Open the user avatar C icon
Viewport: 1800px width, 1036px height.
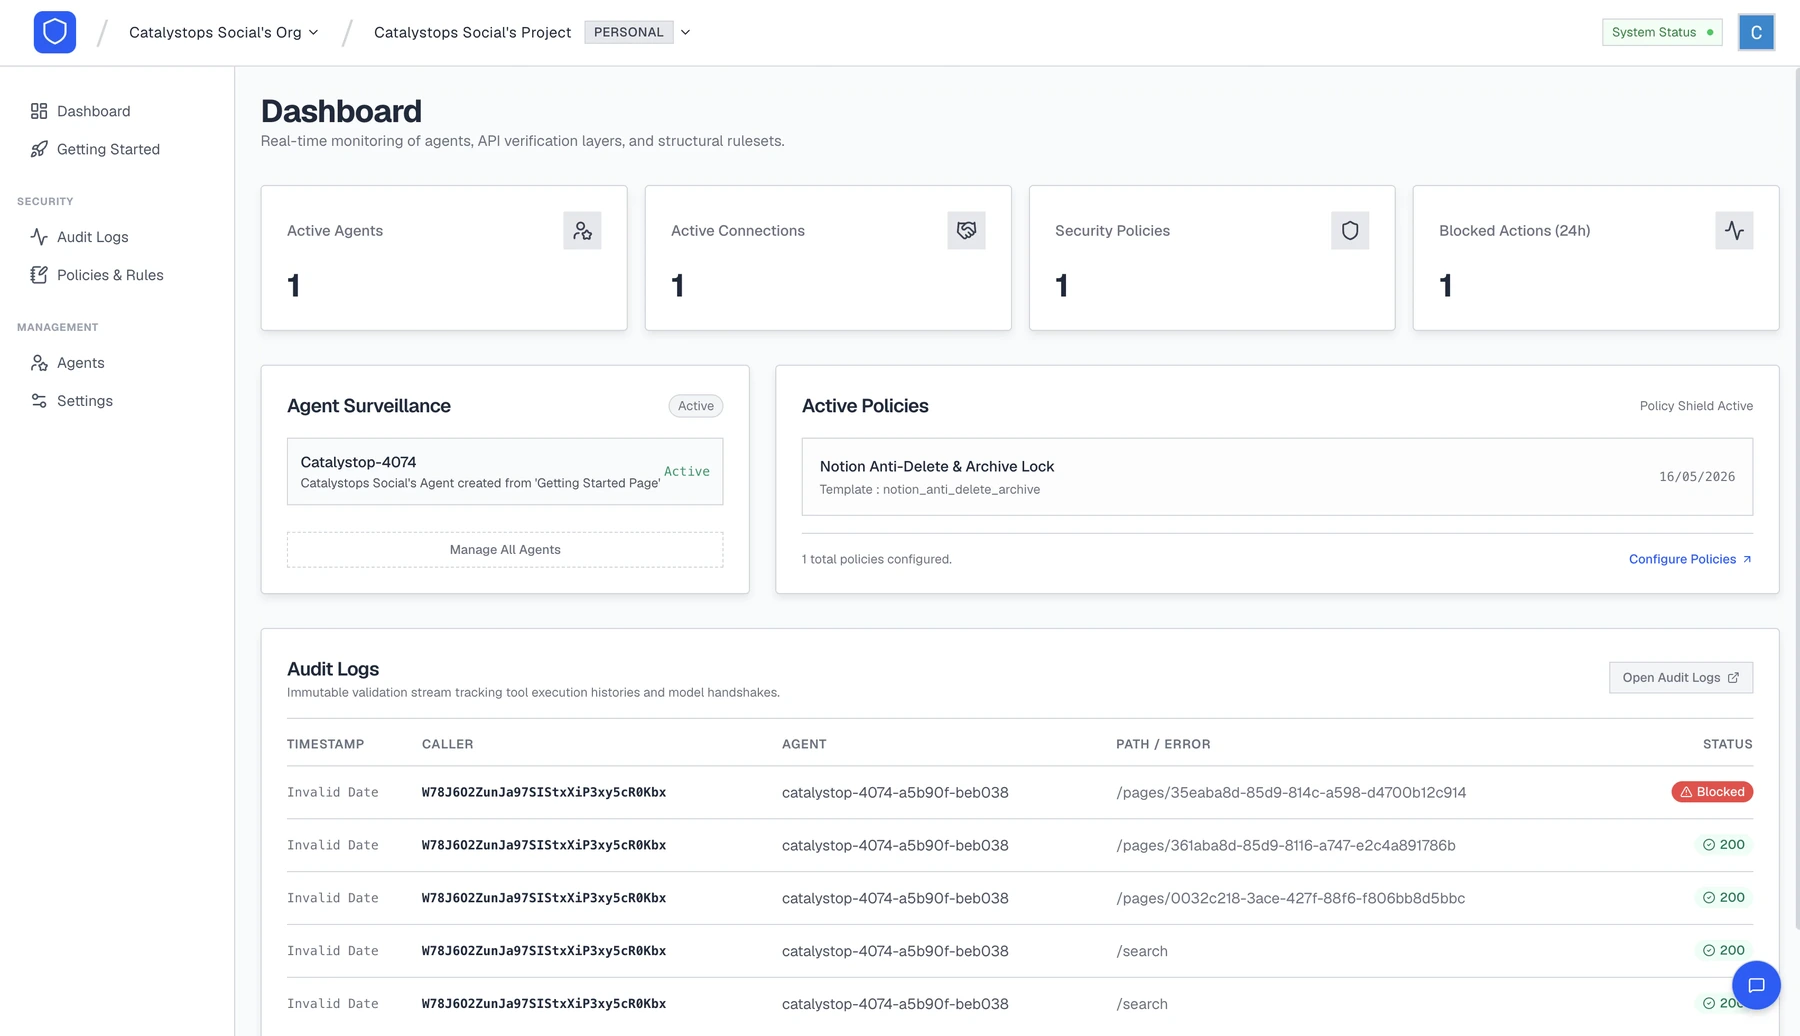pyautogui.click(x=1756, y=32)
